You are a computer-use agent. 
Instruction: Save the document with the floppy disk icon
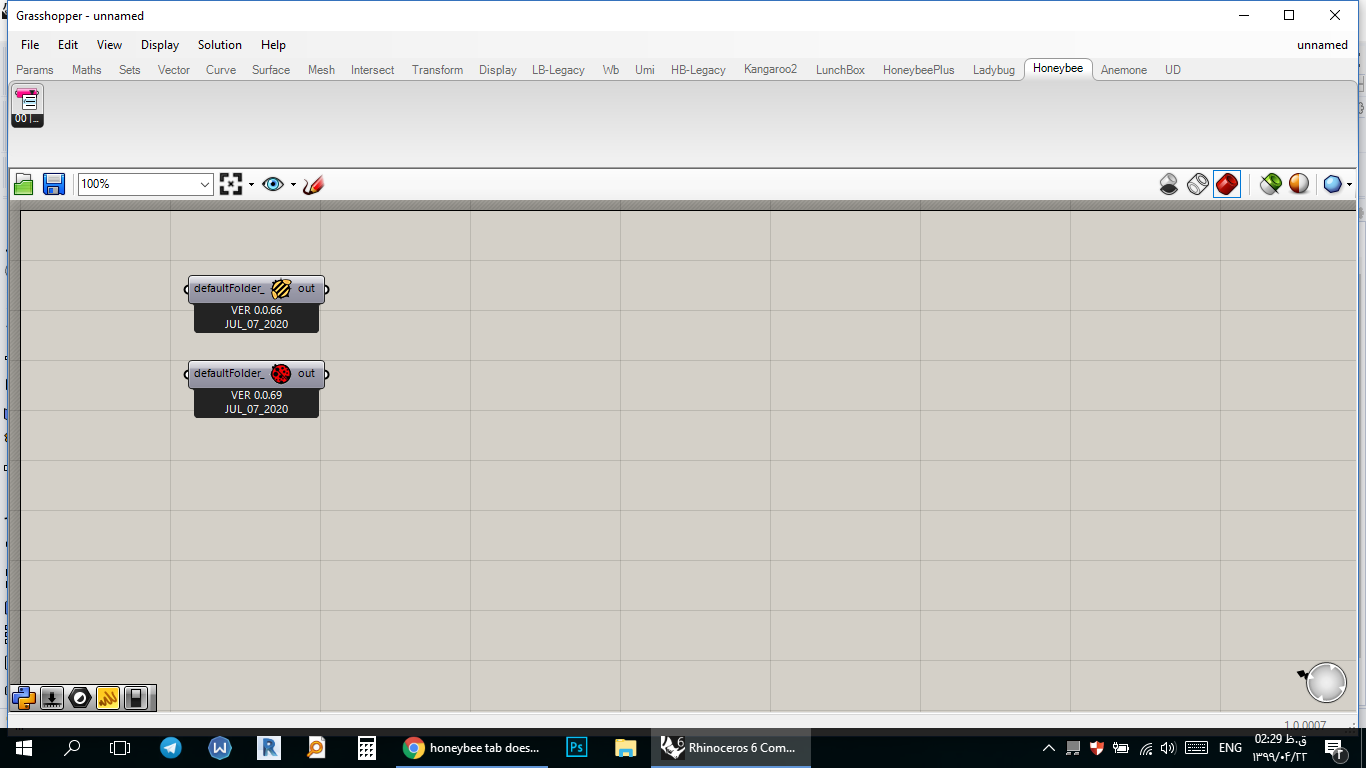pos(54,184)
